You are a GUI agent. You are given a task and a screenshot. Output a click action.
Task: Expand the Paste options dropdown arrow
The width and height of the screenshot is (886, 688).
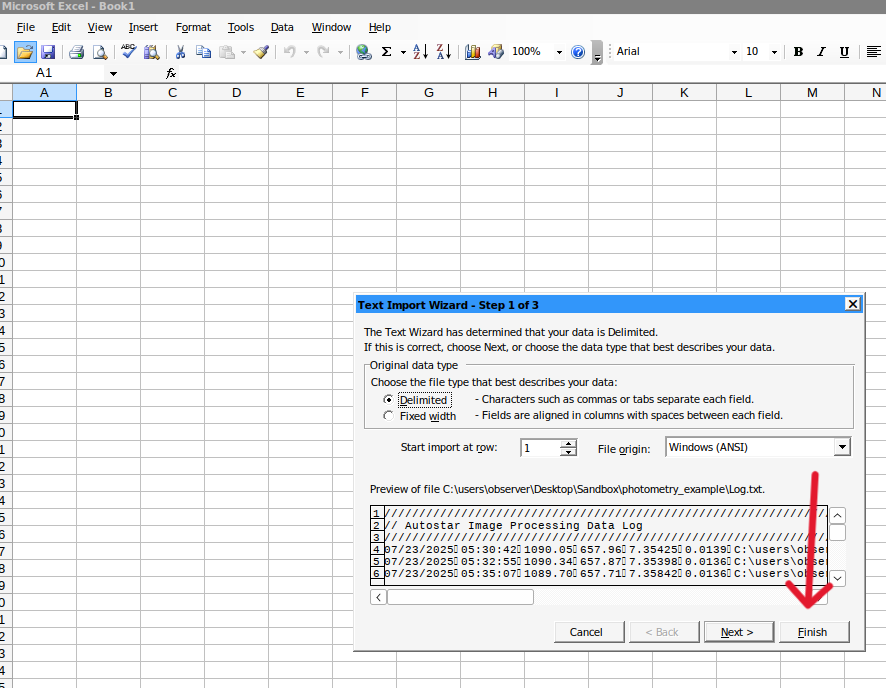coord(243,52)
